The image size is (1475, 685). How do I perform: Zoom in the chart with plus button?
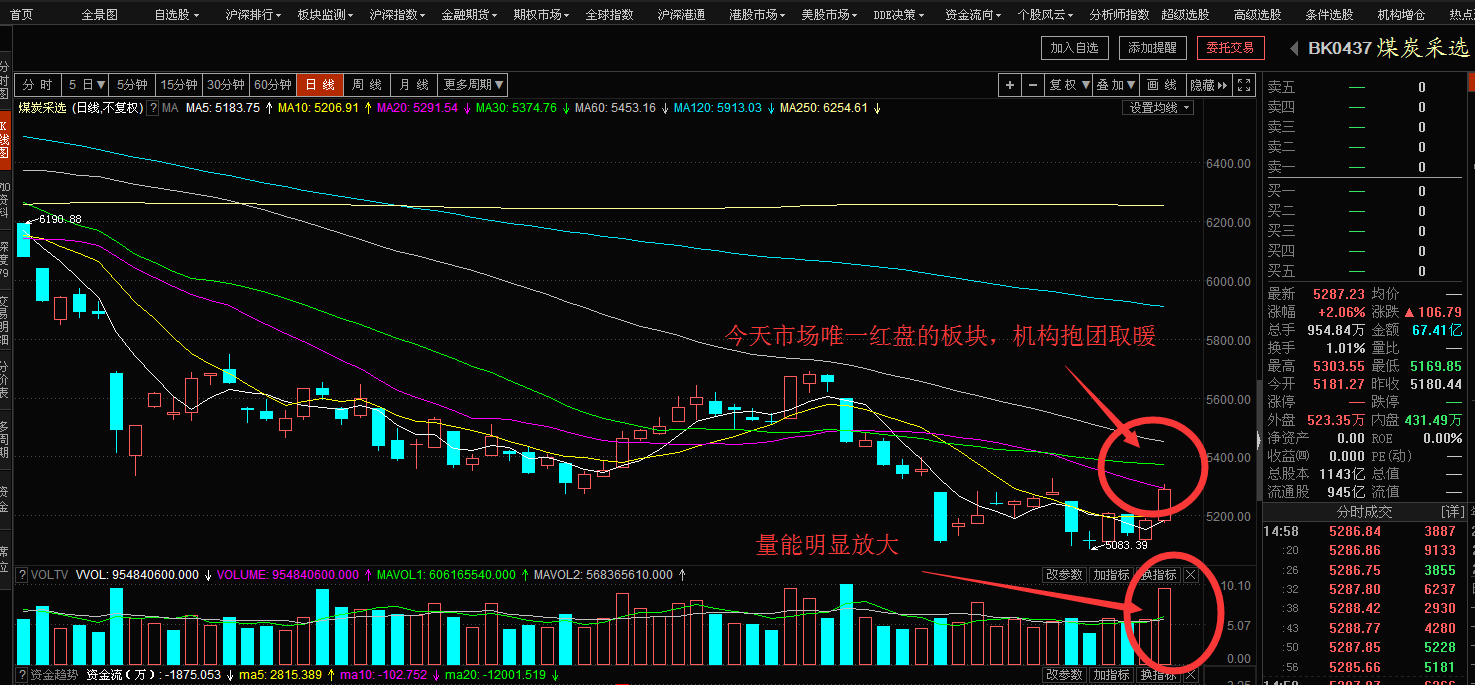tap(1010, 85)
